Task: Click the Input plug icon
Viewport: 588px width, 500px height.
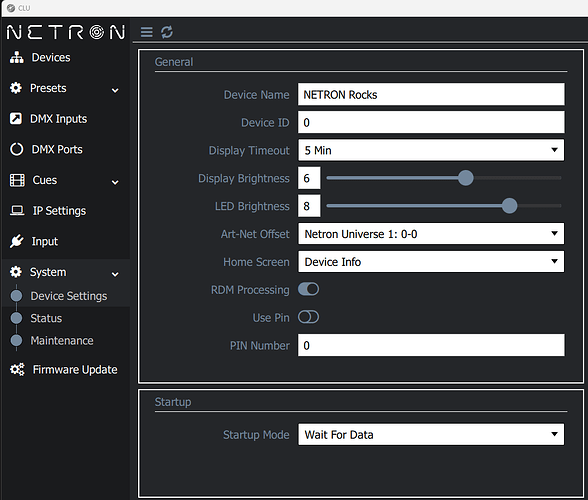Action: pyautogui.click(x=16, y=241)
